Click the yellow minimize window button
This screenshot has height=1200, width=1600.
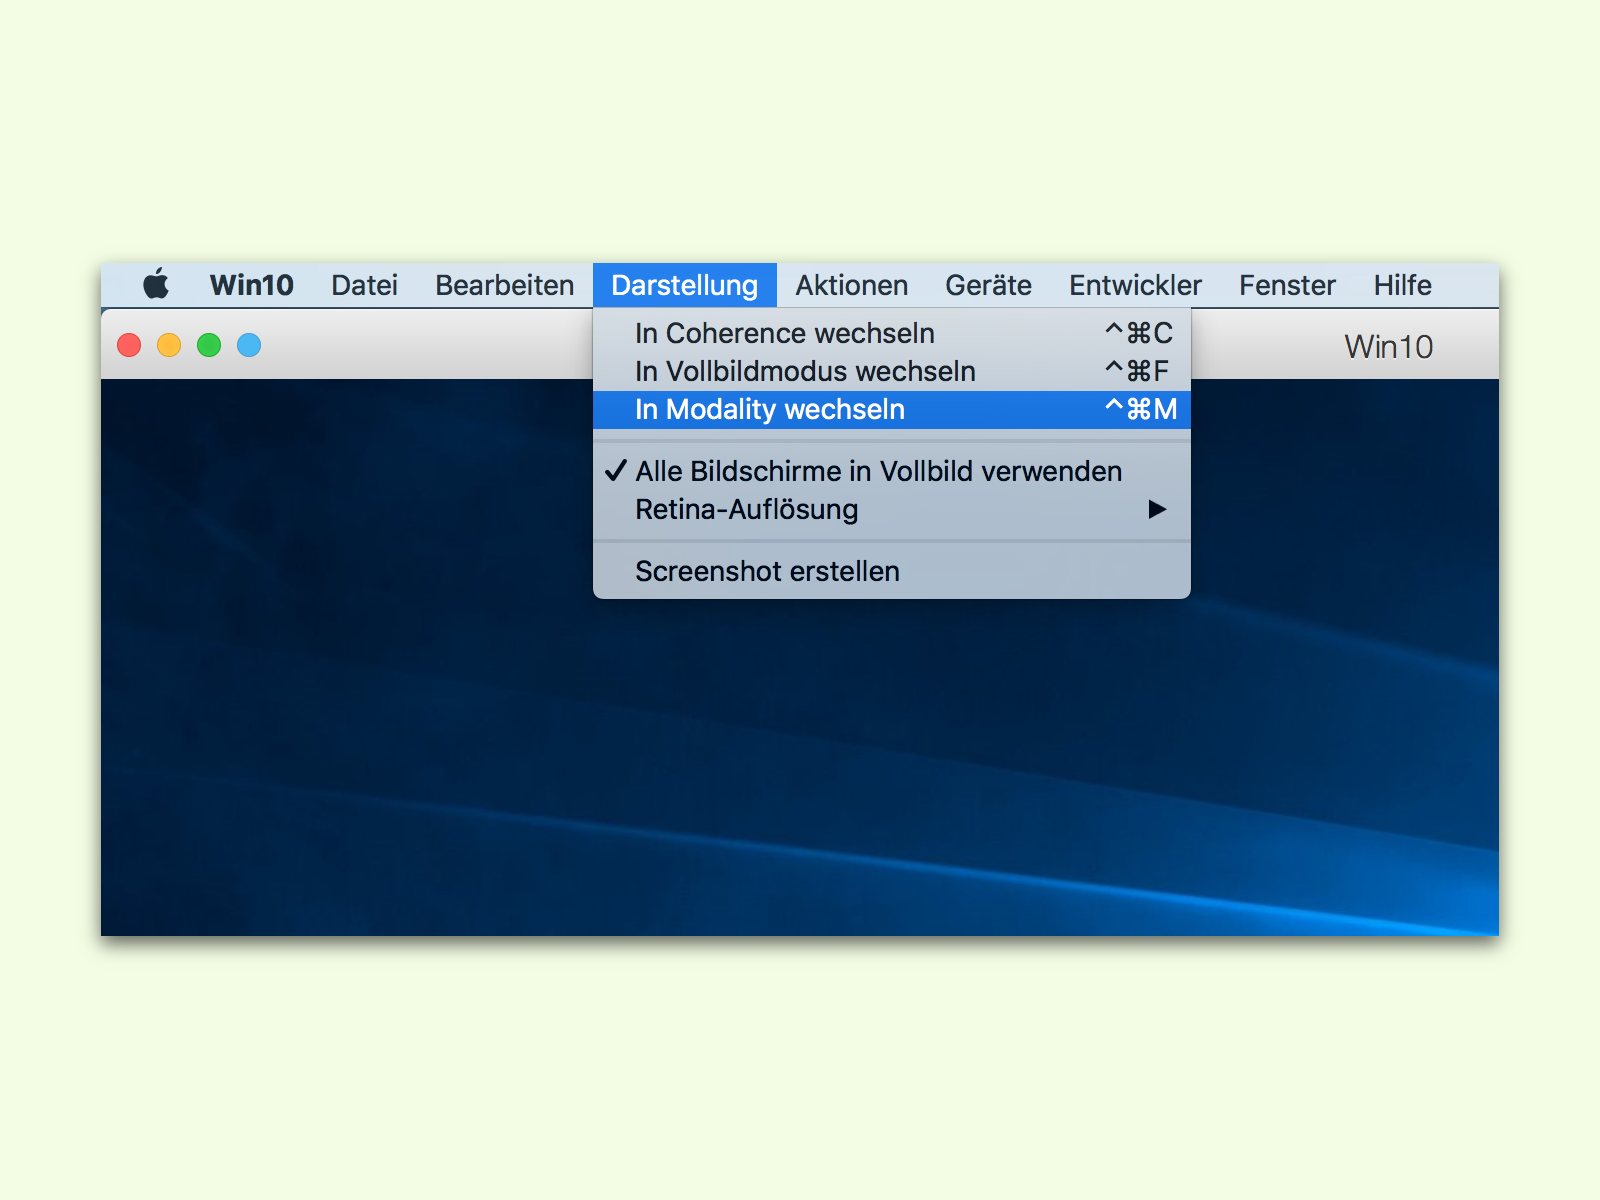pyautogui.click(x=169, y=345)
